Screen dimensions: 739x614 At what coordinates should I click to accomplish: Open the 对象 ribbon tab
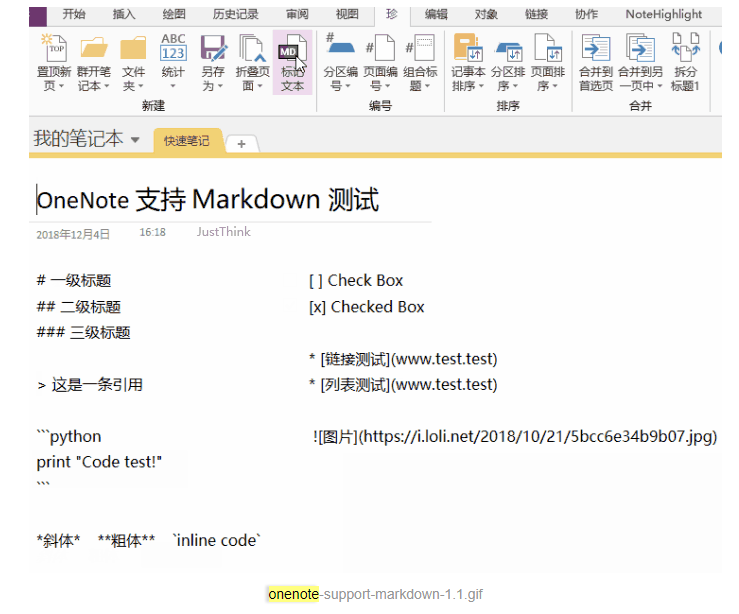click(x=486, y=14)
